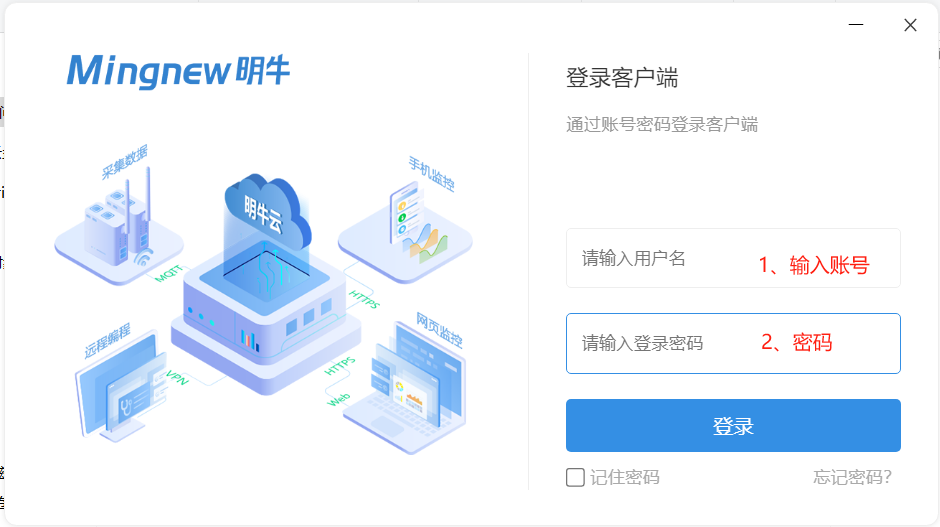
Task: Enable the 记住密码 checkbox
Action: (x=575, y=477)
